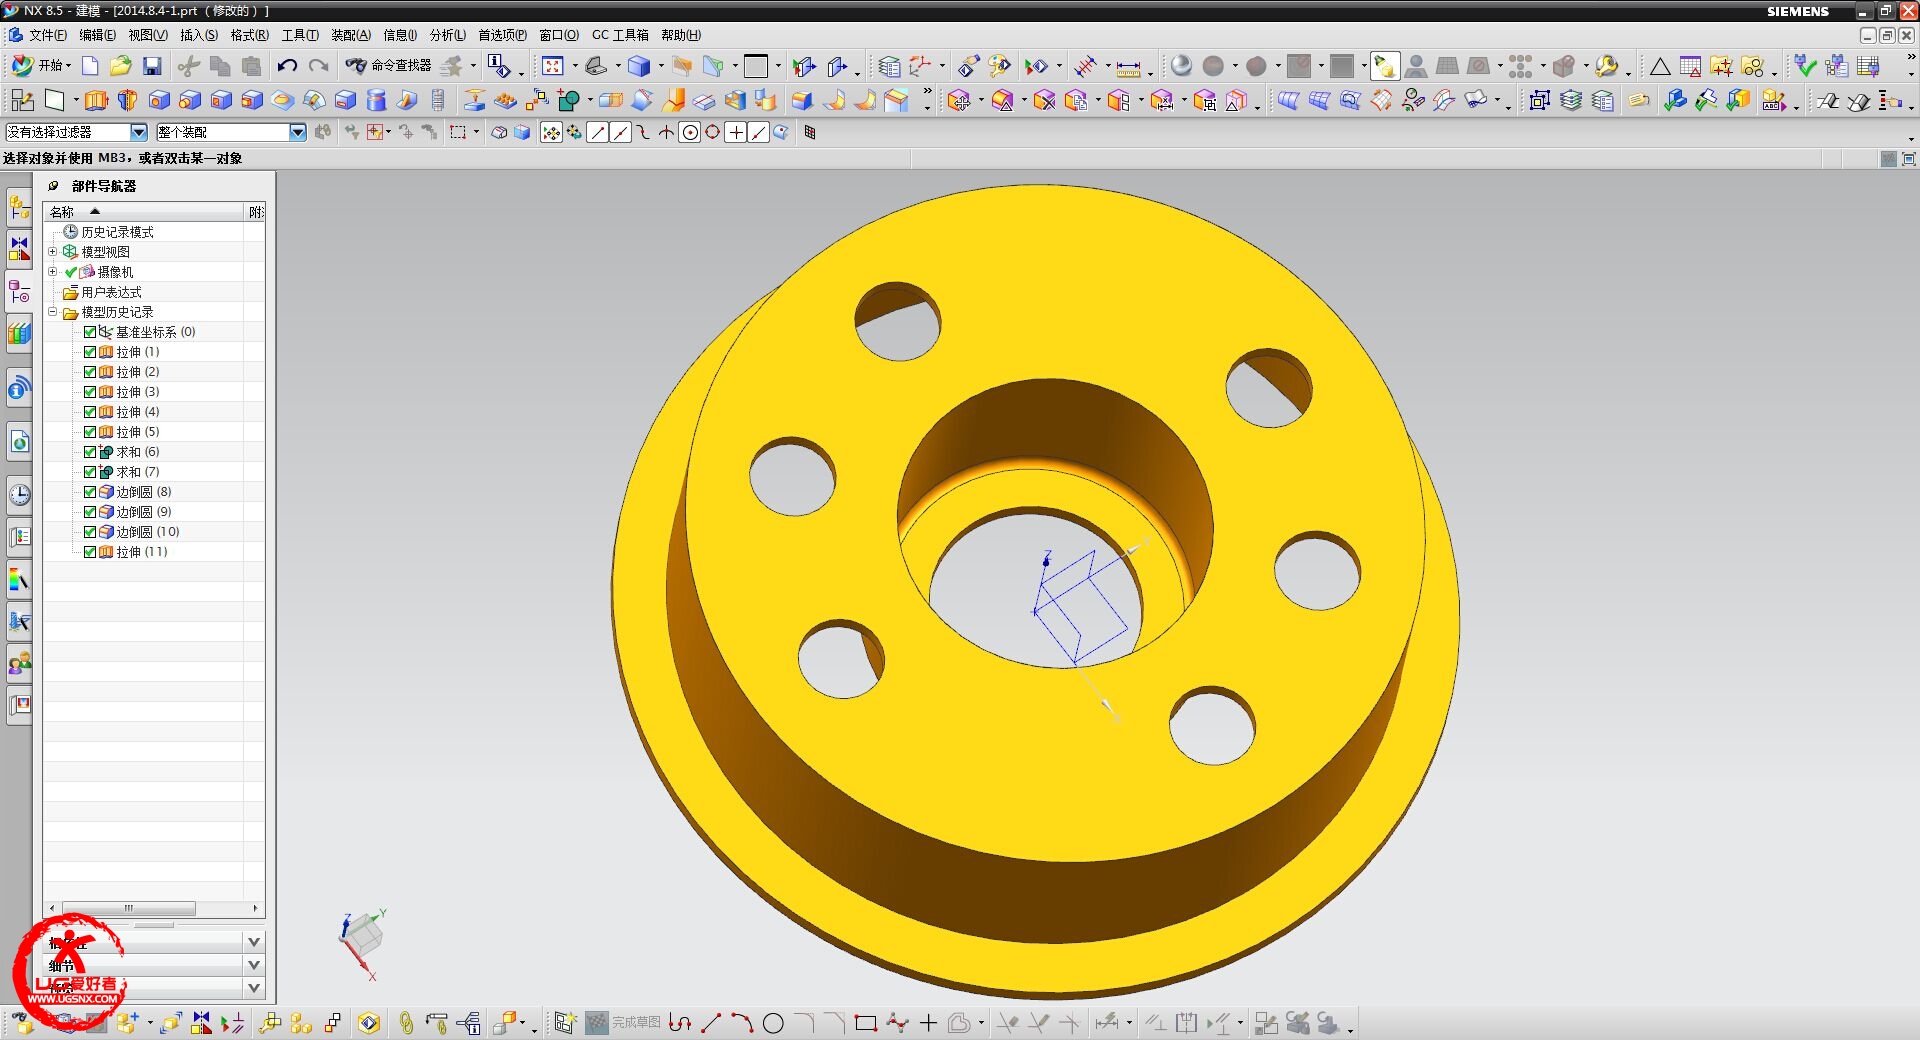Screen dimensions: 1920x1040
Task: Click the green checkmark validation icon
Action: click(x=1805, y=66)
